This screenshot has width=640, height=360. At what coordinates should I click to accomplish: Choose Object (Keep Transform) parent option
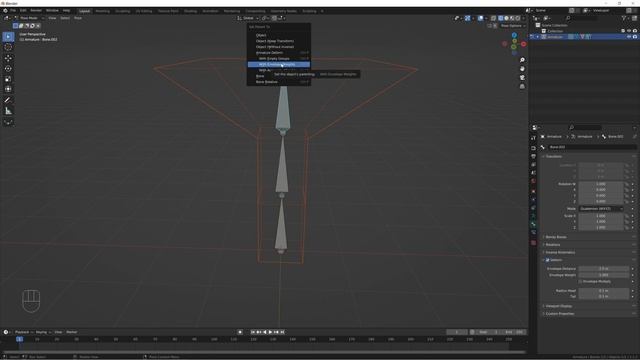click(x=279, y=41)
